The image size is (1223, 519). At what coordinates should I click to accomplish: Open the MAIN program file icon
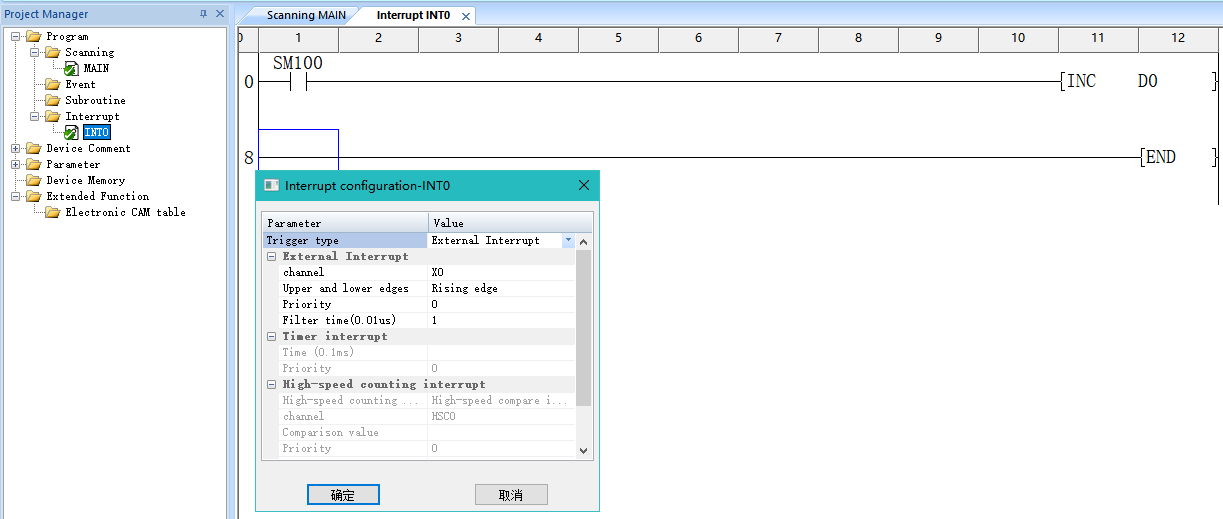(71, 69)
